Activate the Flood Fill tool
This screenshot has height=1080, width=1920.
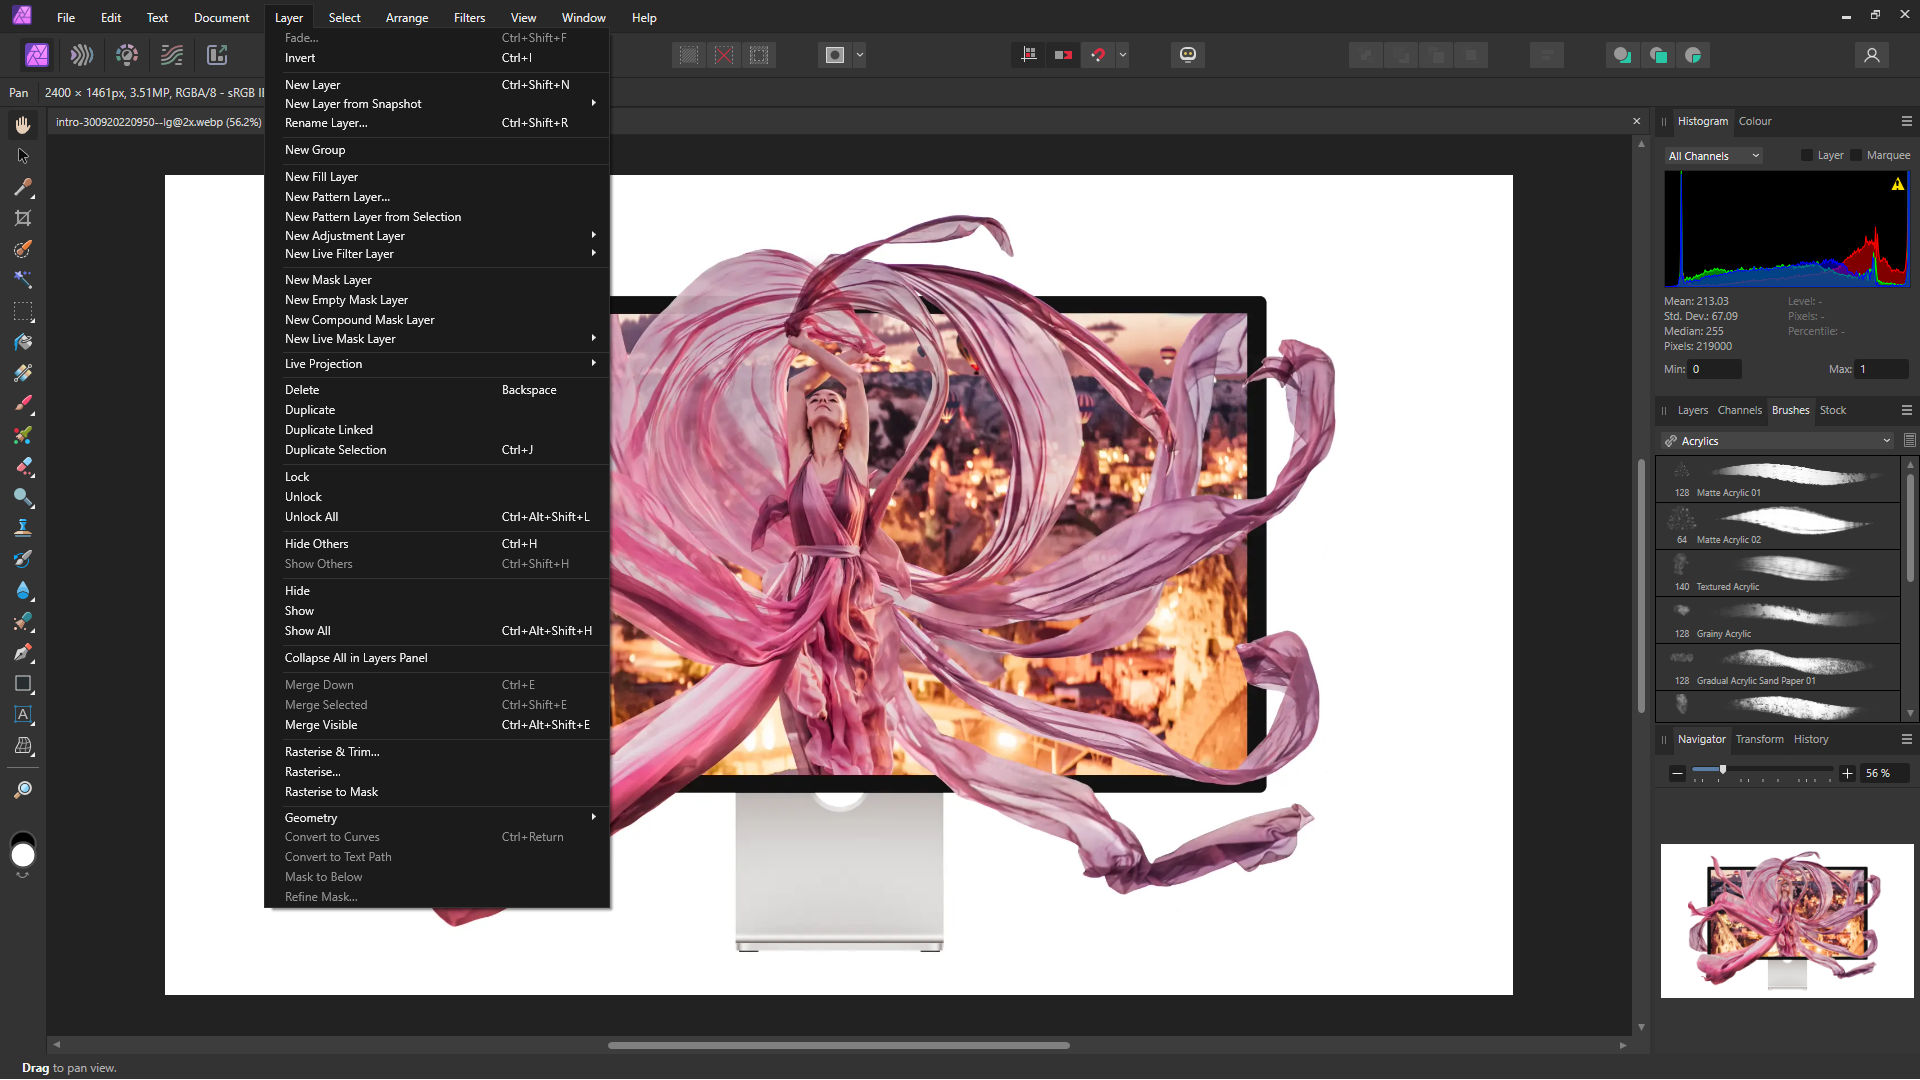click(23, 343)
